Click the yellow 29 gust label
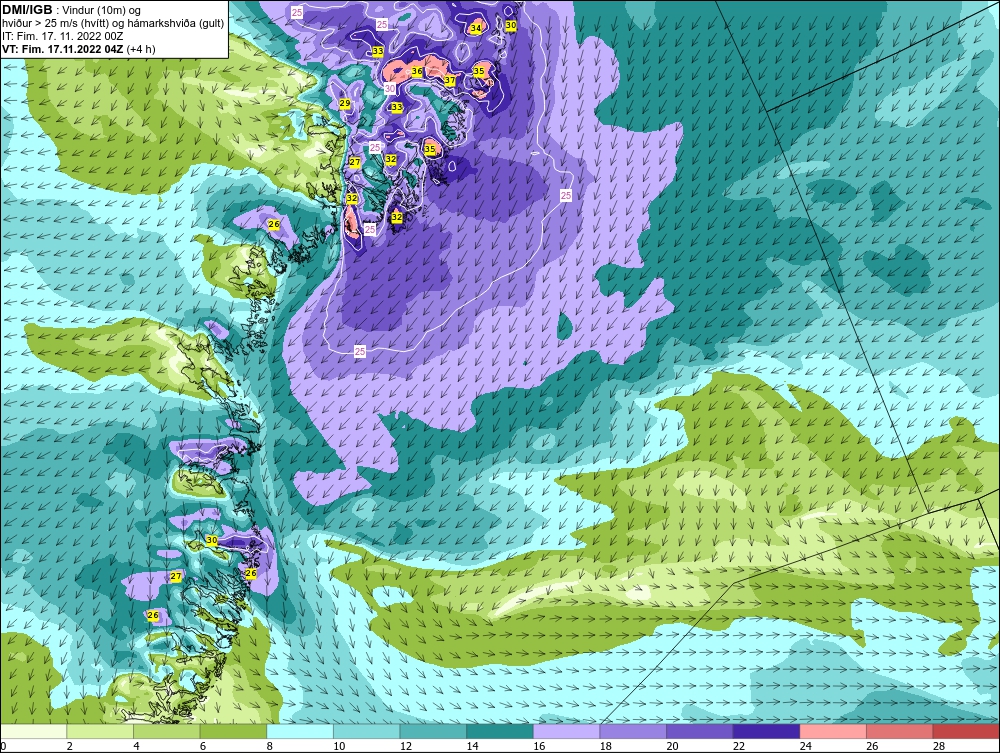The image size is (1000, 753). (x=344, y=103)
